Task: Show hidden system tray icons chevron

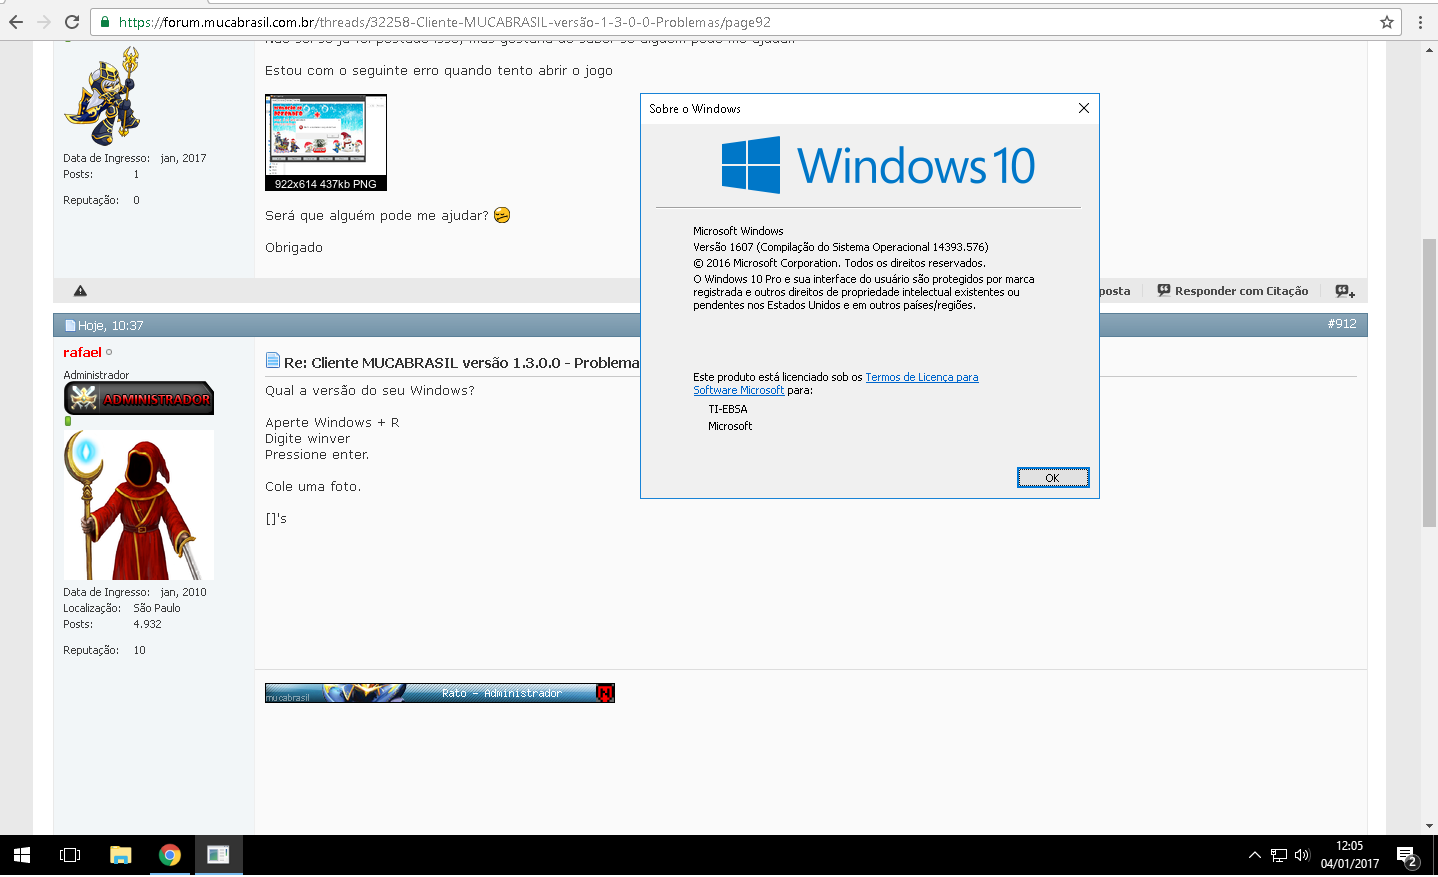Action: click(x=1254, y=855)
